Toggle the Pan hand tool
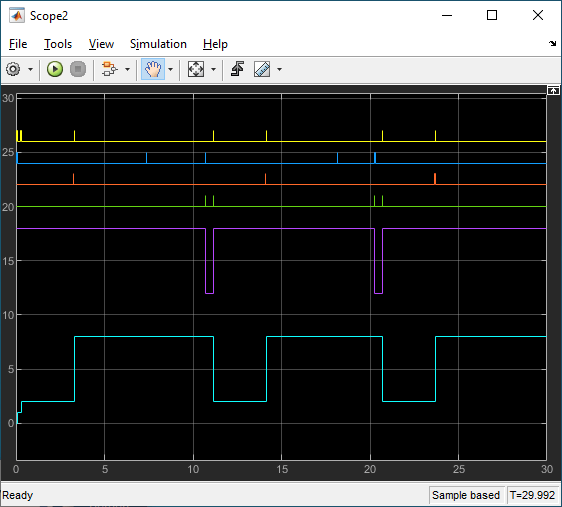Viewport: 562px width, 507px height. [153, 69]
